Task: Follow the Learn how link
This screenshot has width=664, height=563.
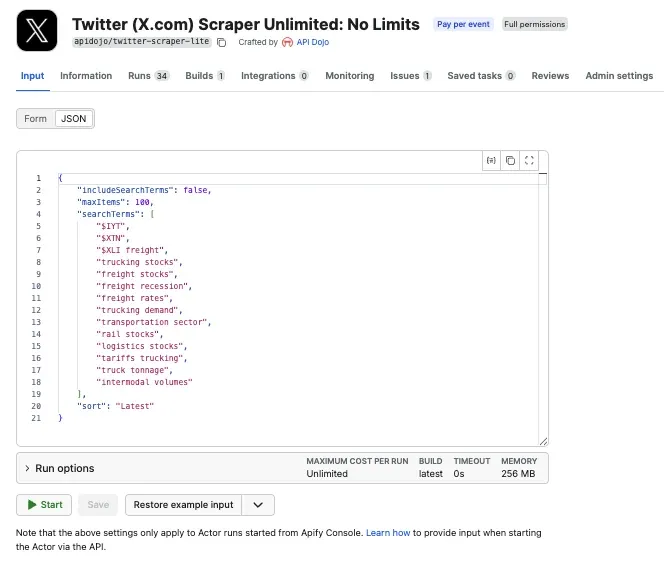Action: 388,533
